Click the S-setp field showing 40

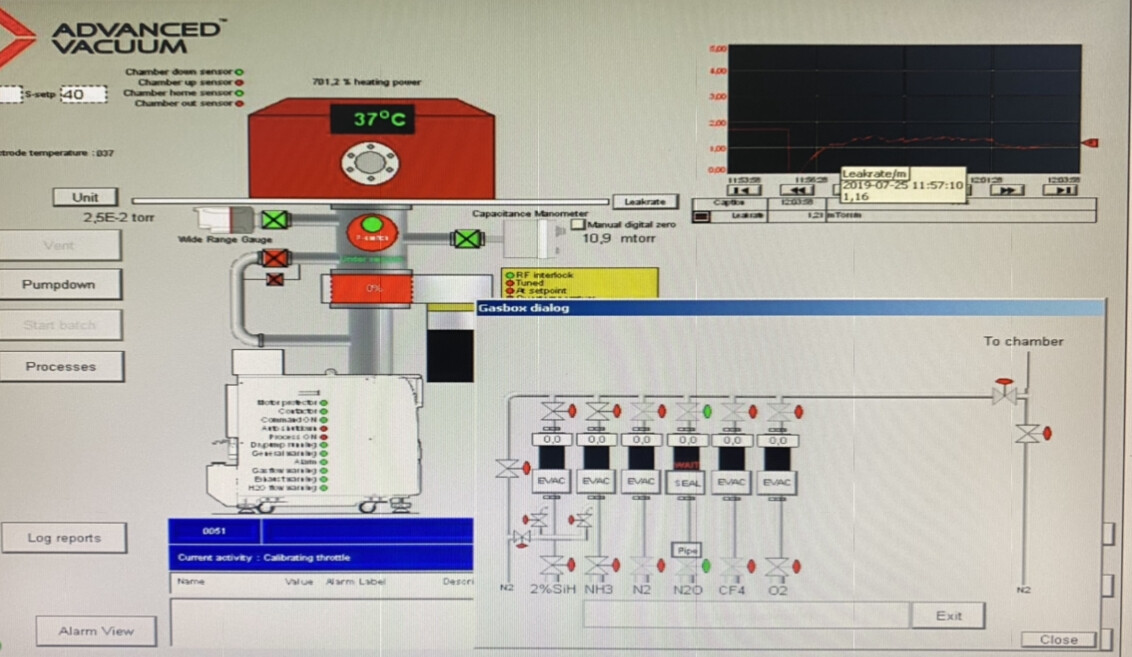(83, 94)
